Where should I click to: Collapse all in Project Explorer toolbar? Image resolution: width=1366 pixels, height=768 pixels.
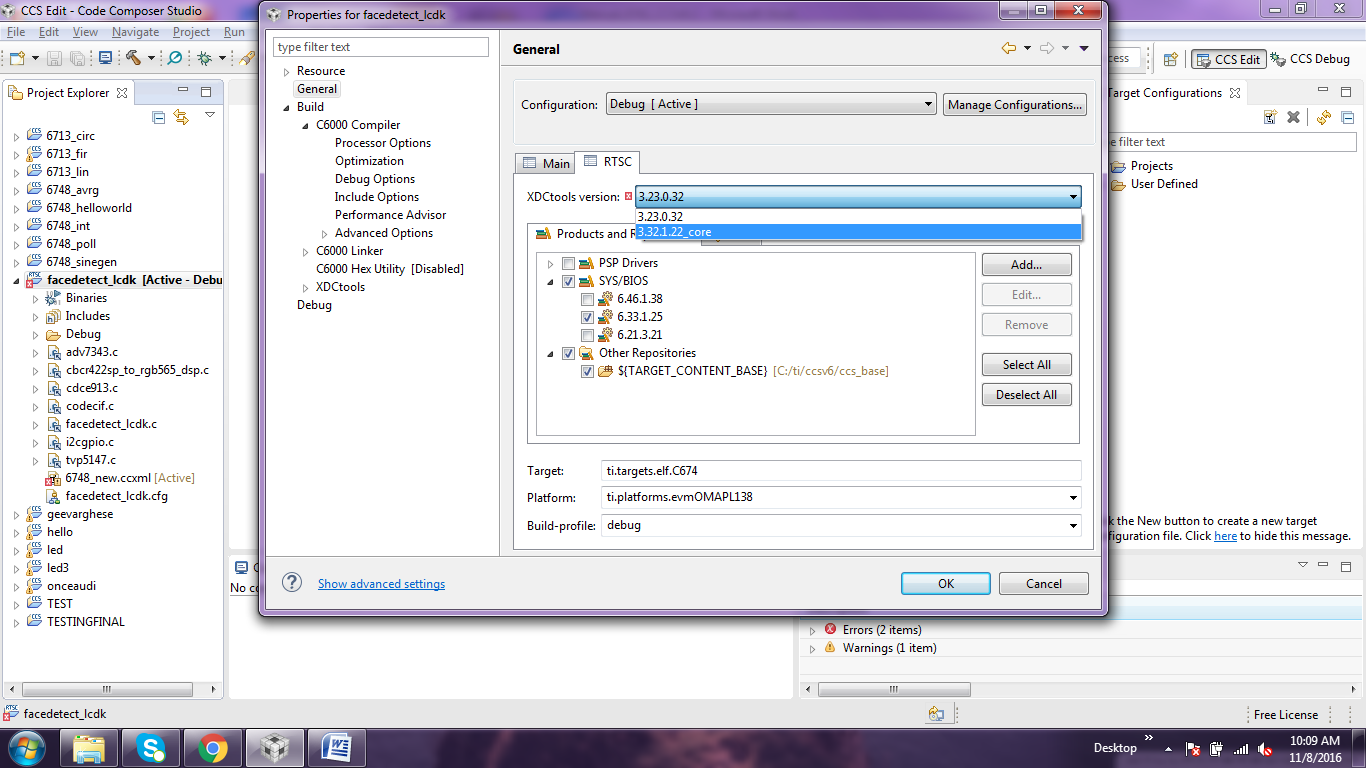click(159, 117)
